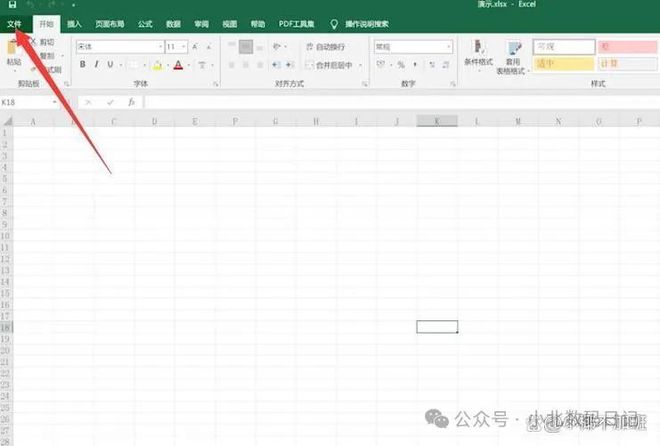Image resolution: width=660 pixels, height=446 pixels.
Task: Switch to the 公式 (Formulas) tab
Action: tap(145, 24)
